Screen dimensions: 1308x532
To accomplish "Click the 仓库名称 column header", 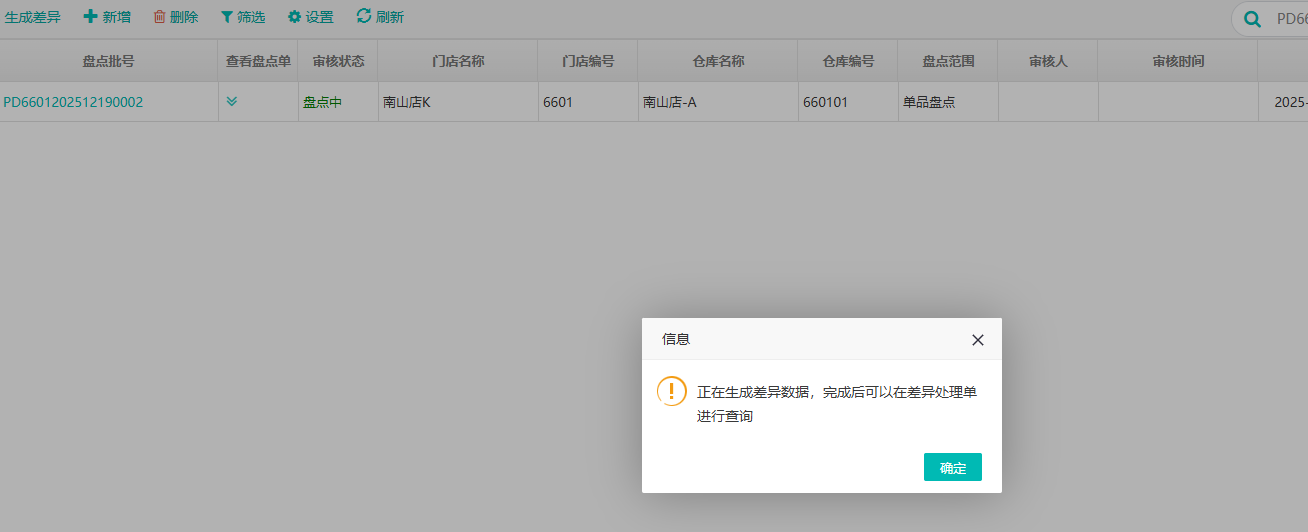I will [718, 61].
